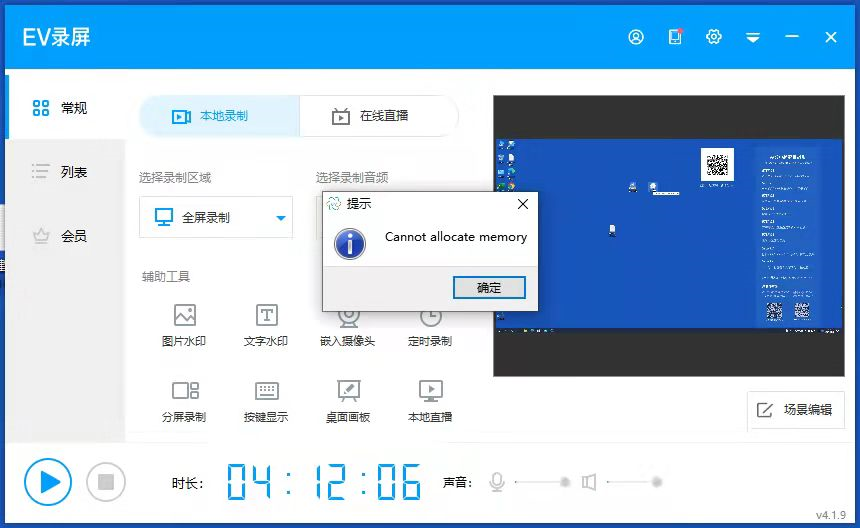Adjust the microphone volume slider

(565, 482)
